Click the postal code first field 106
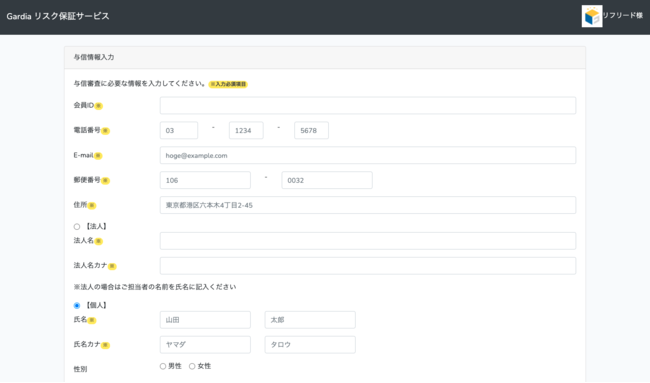650x383 pixels. click(x=205, y=180)
